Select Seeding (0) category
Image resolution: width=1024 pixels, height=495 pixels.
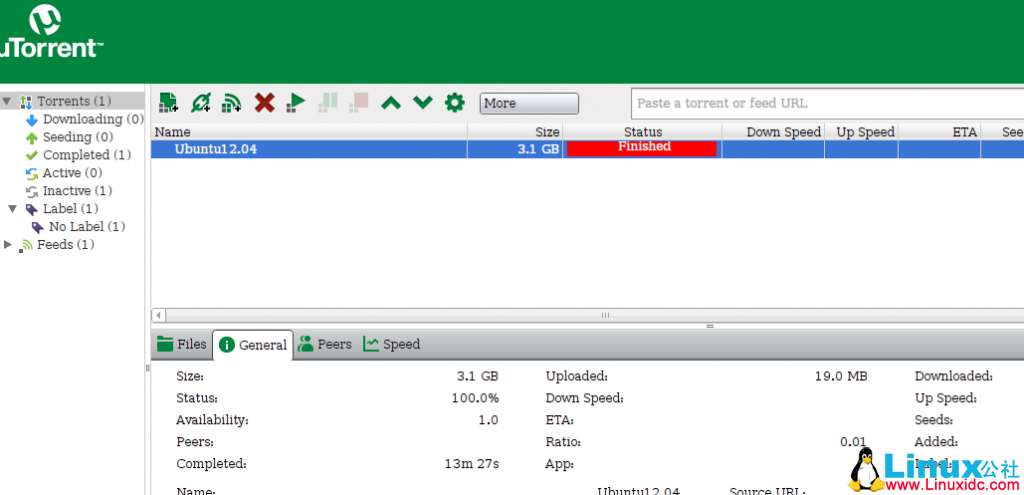[78, 137]
